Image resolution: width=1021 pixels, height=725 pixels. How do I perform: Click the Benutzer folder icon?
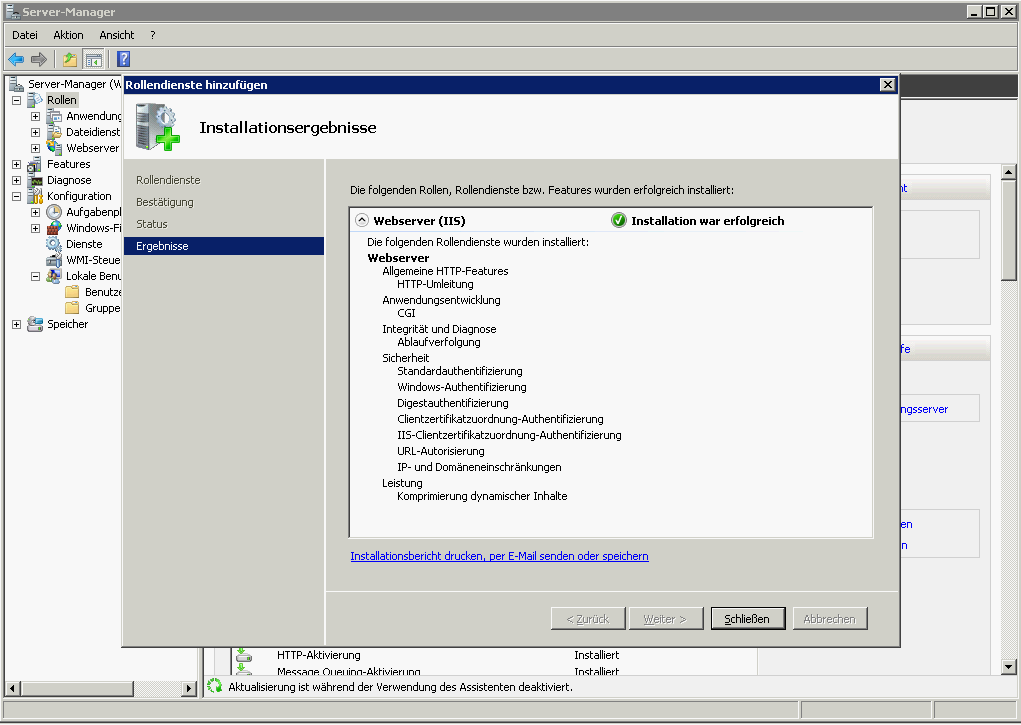(72, 292)
